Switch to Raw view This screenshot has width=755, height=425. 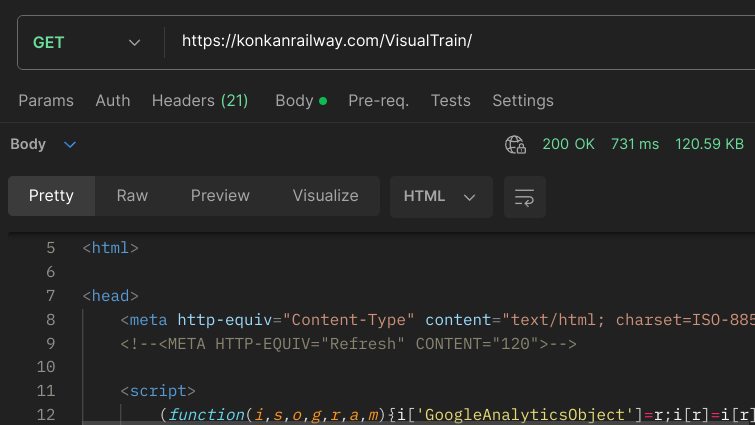tap(132, 196)
